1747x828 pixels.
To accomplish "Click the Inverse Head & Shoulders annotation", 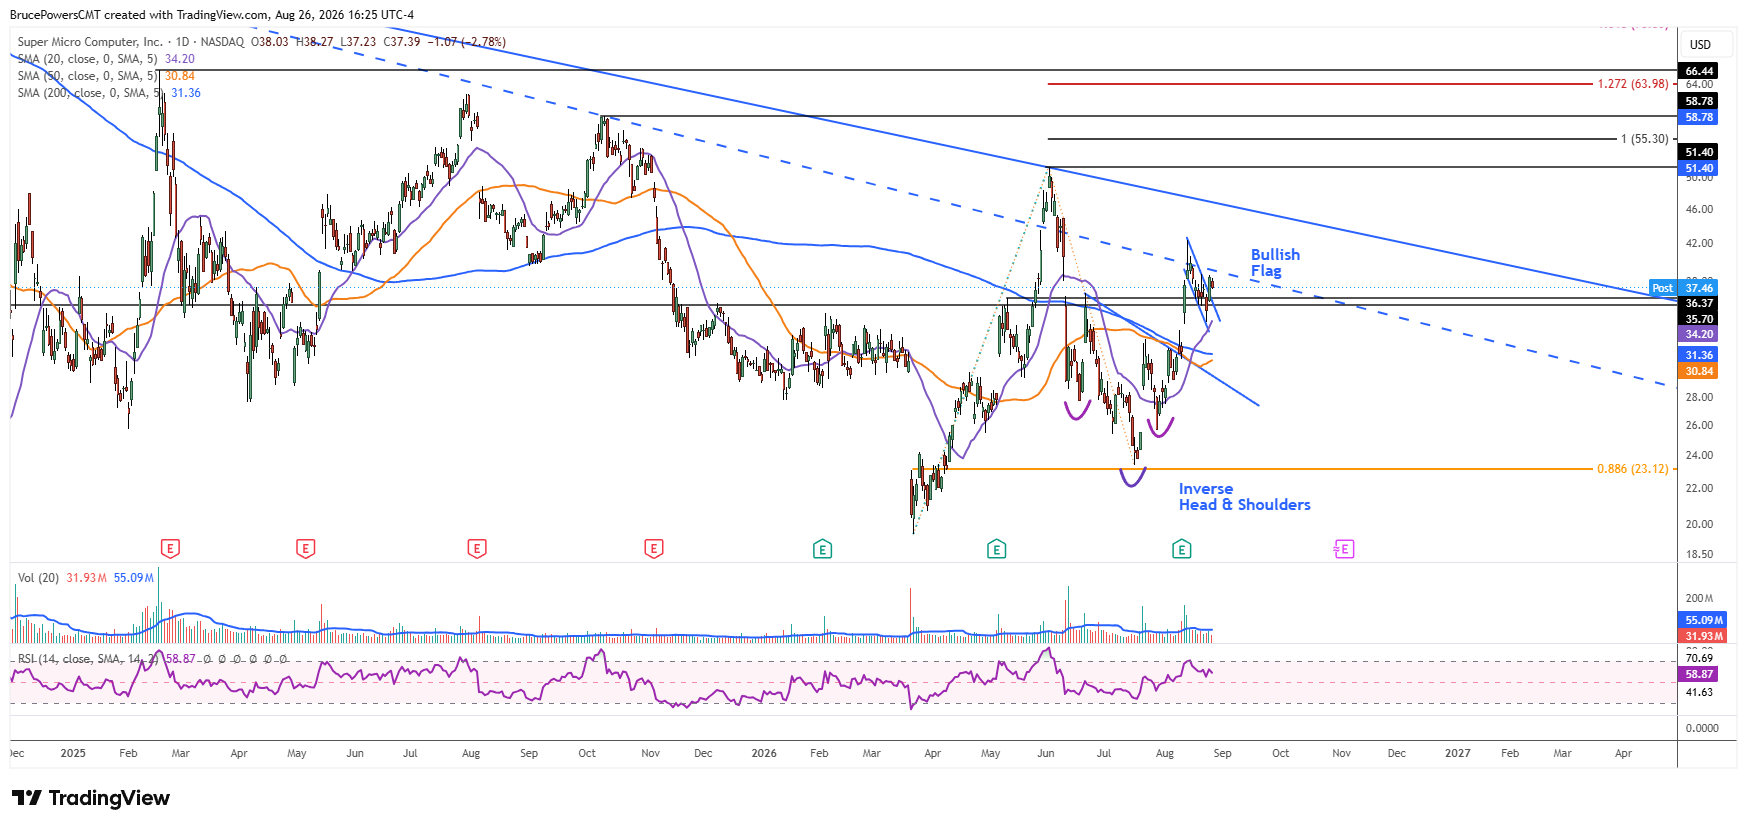I will [x=1244, y=497].
